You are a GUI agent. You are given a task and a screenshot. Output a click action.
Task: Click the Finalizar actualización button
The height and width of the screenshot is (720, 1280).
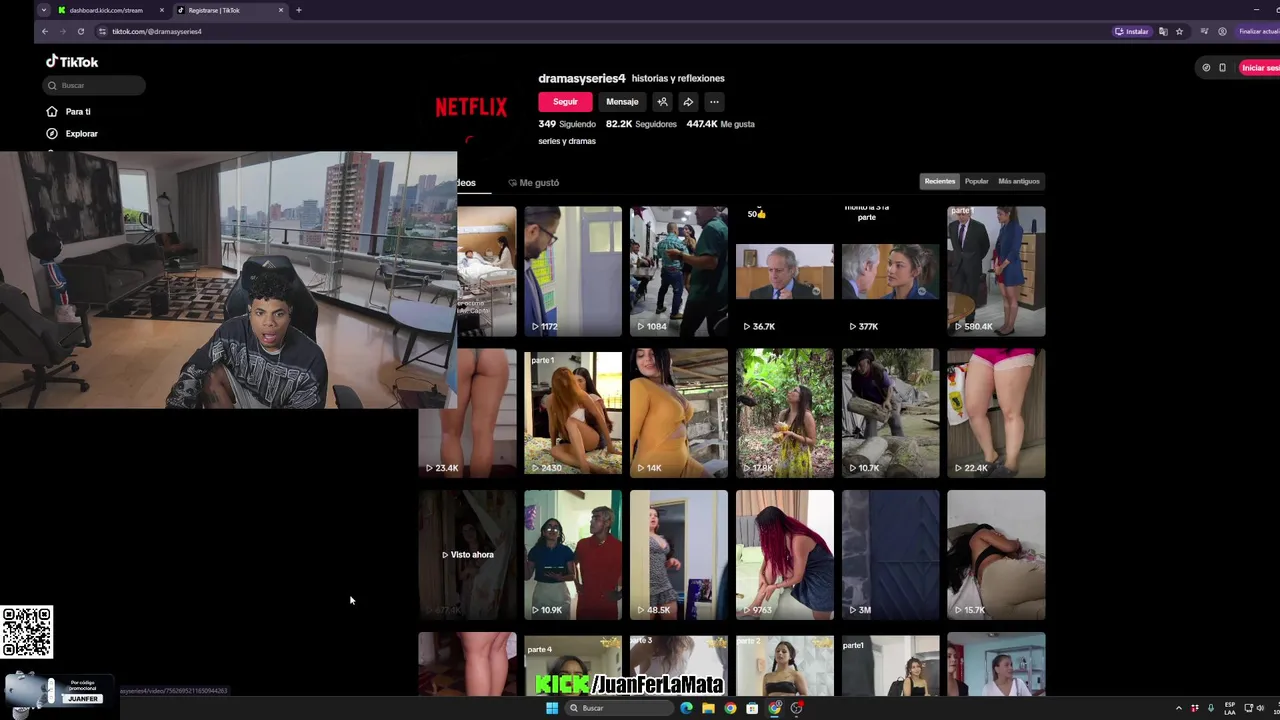coord(1258,31)
